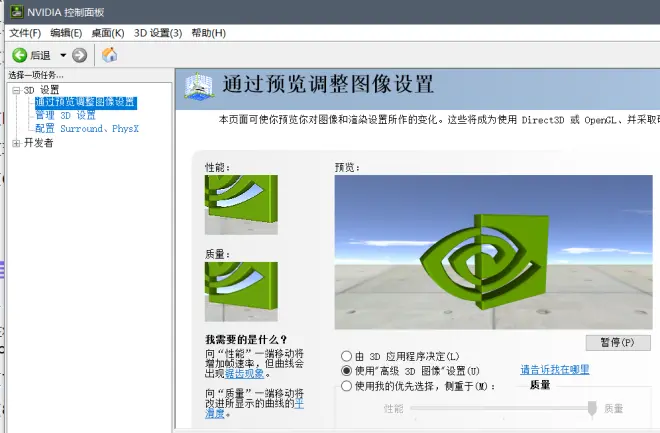
Task: Collapse the 3D 设置 tree node
Action: pos(16,90)
